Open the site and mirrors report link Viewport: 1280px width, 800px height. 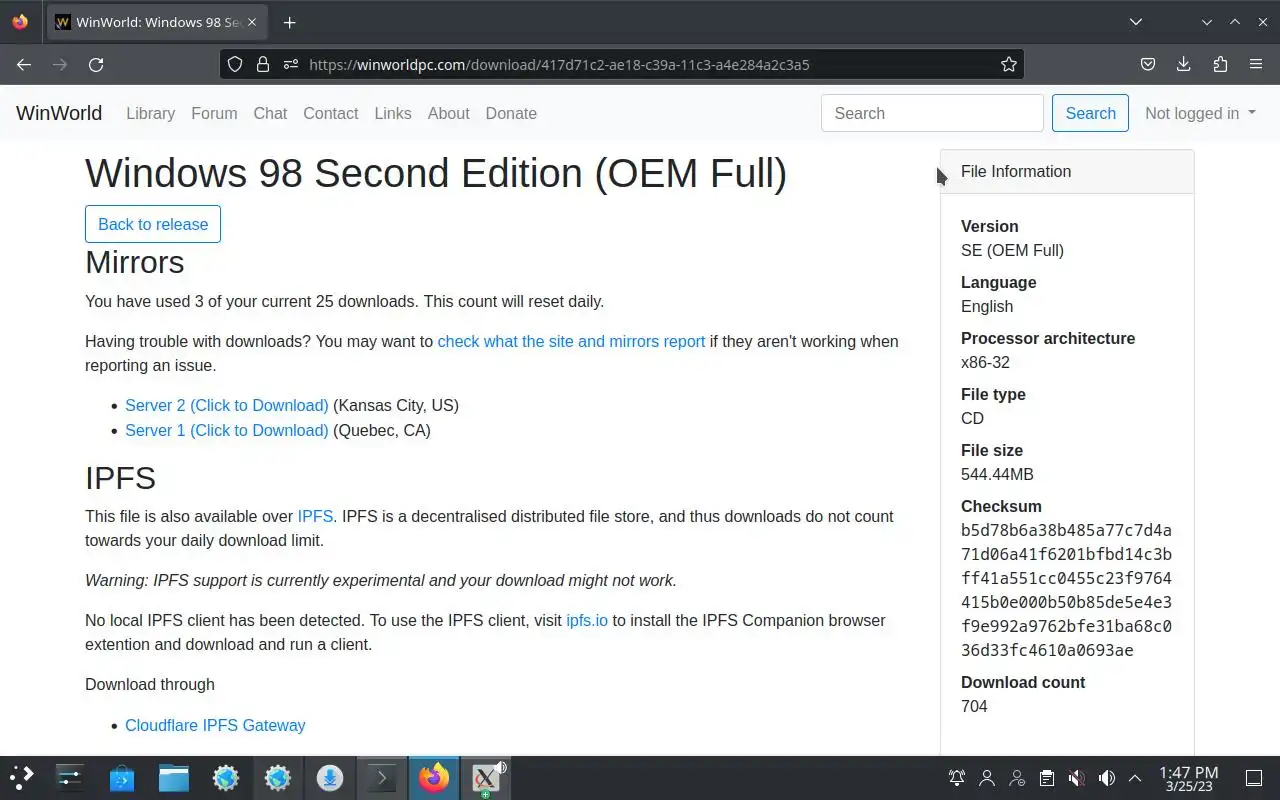coord(571,341)
